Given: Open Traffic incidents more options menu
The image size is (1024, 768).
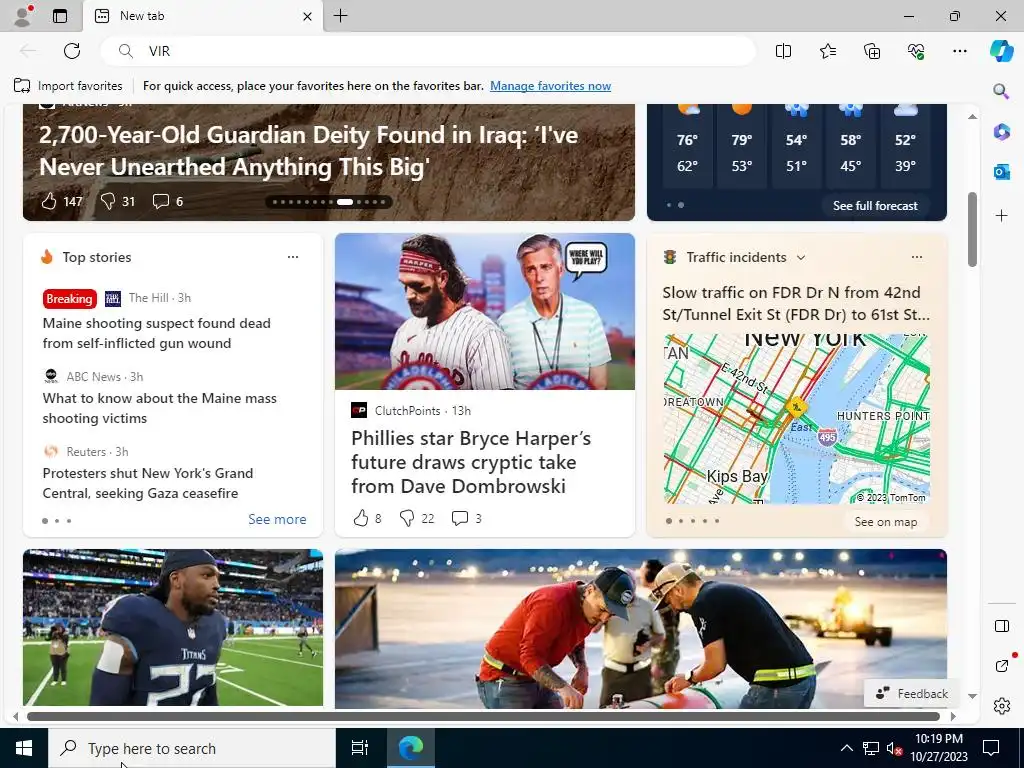Looking at the screenshot, I should pyautogui.click(x=917, y=257).
